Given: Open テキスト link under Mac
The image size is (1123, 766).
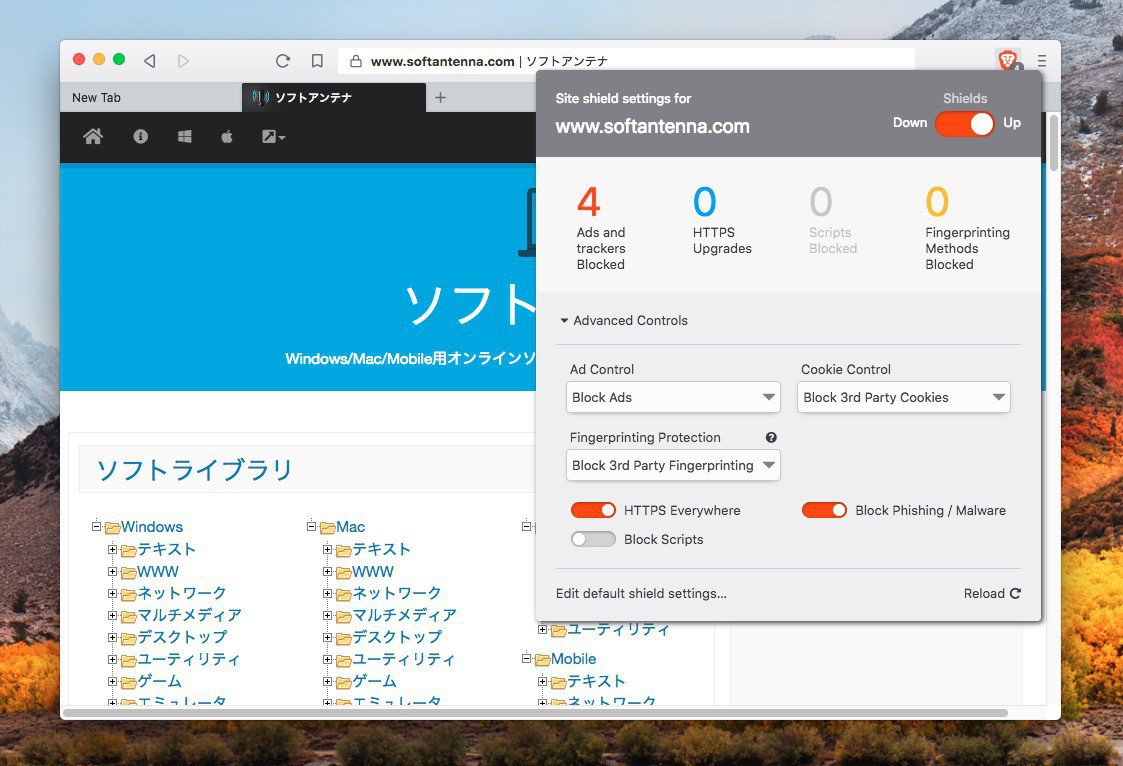Looking at the screenshot, I should (x=381, y=549).
